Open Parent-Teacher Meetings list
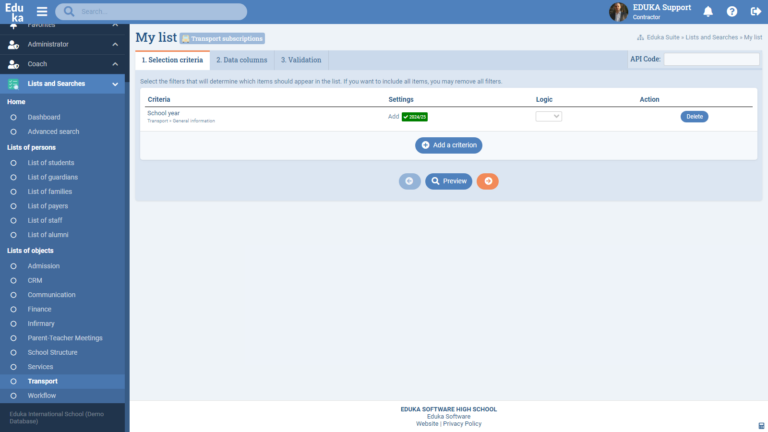768x432 pixels. (65, 338)
